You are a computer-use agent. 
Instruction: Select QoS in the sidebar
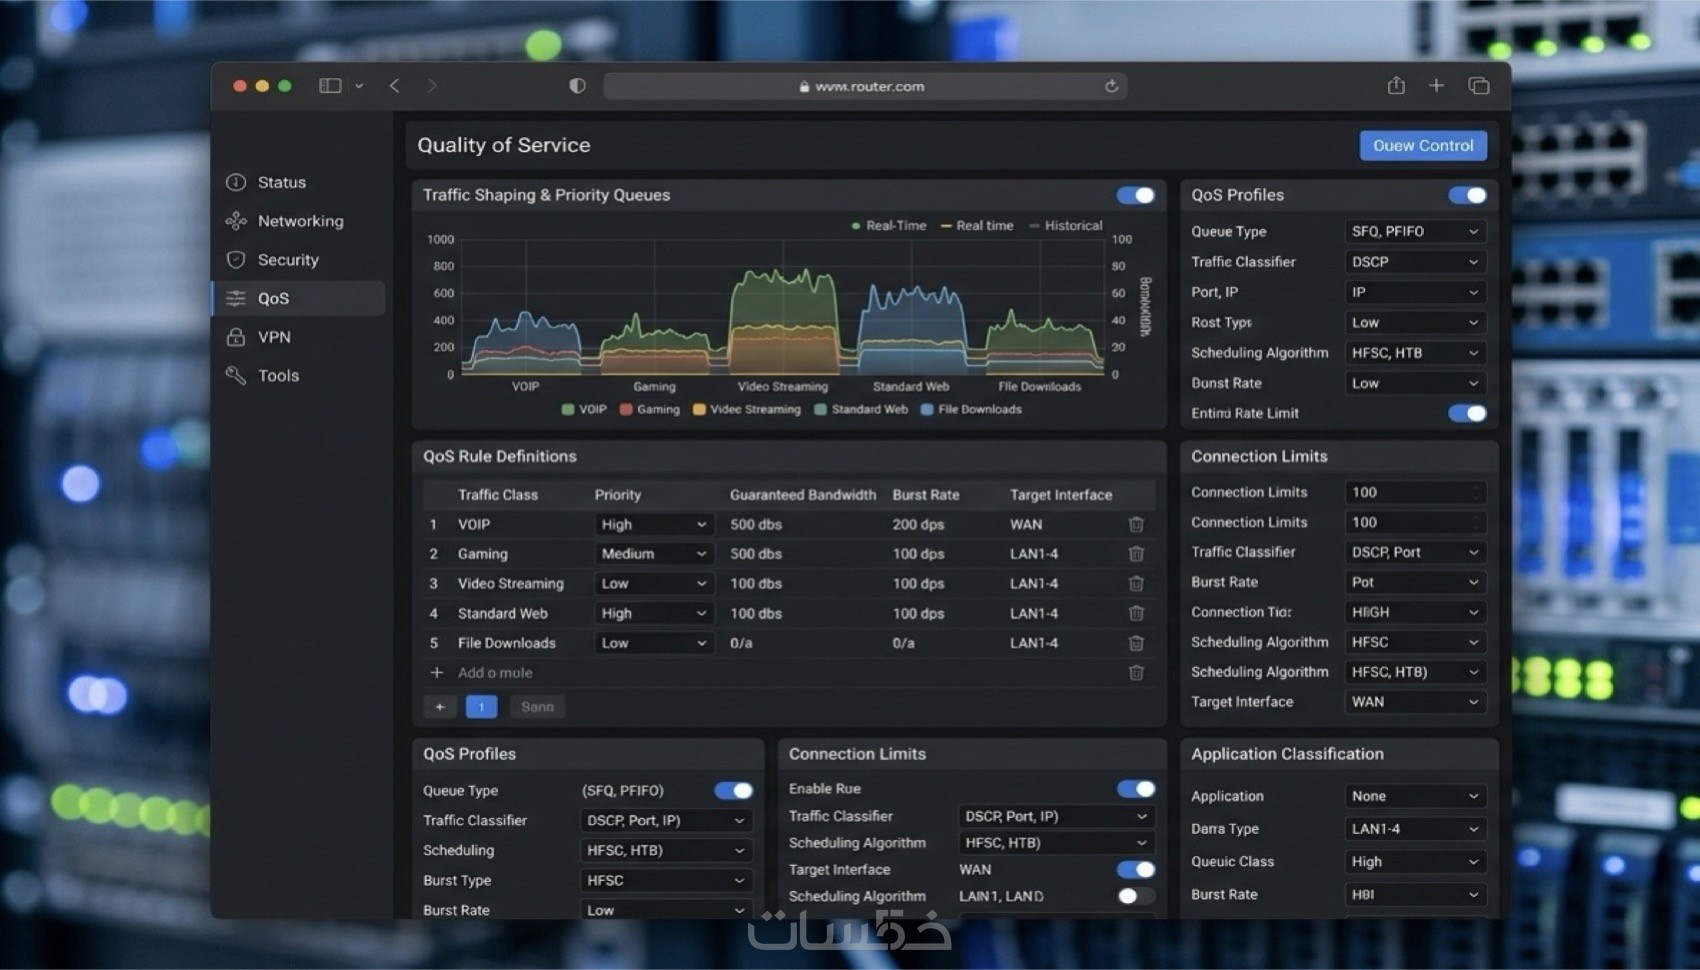[x=298, y=298]
